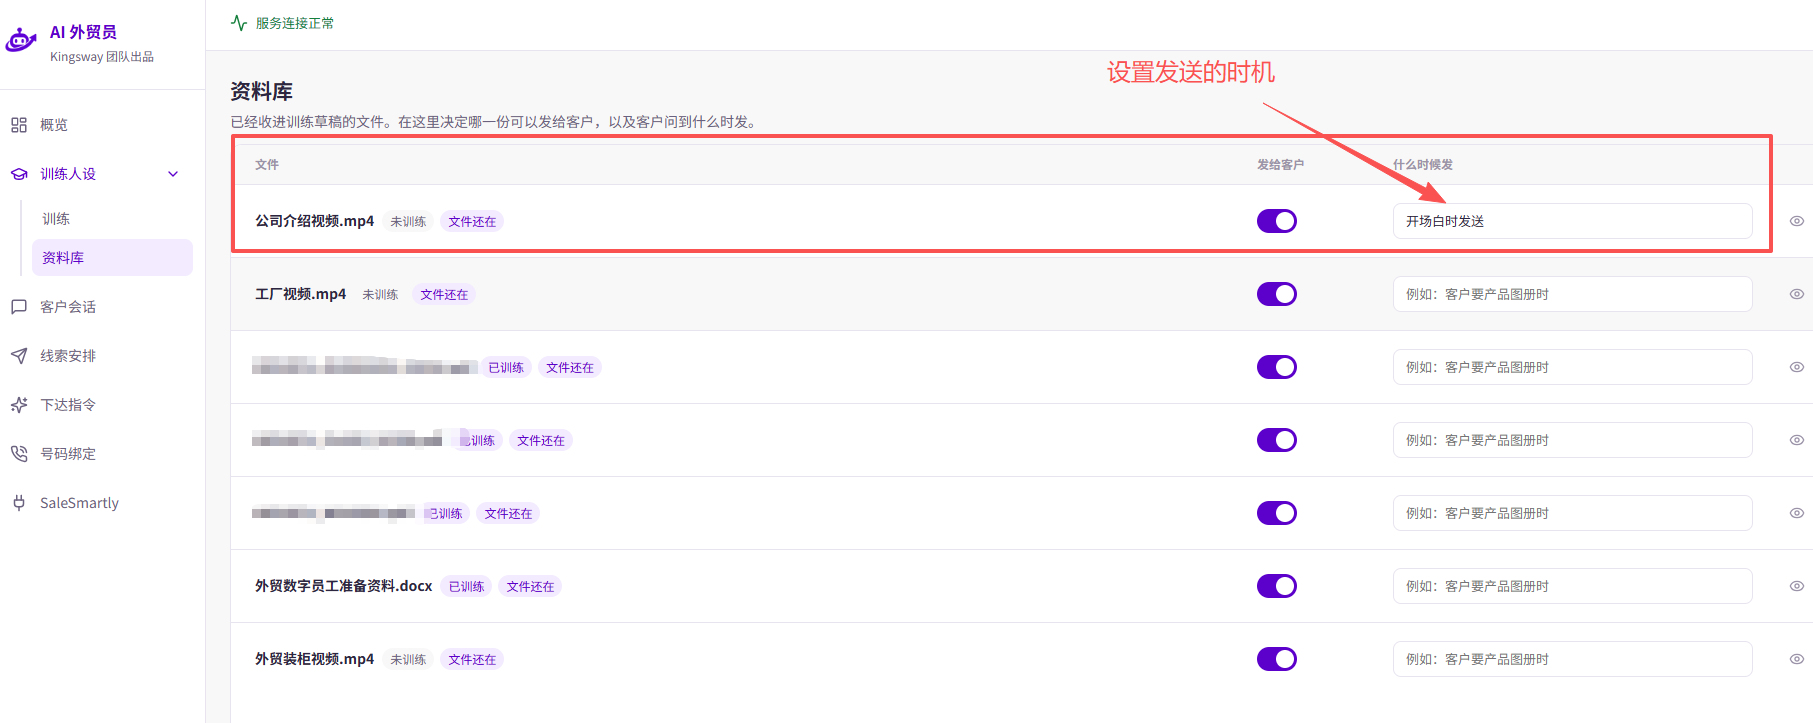
Task: Click the paper plane icon beside 线索安排
Action: 19,356
